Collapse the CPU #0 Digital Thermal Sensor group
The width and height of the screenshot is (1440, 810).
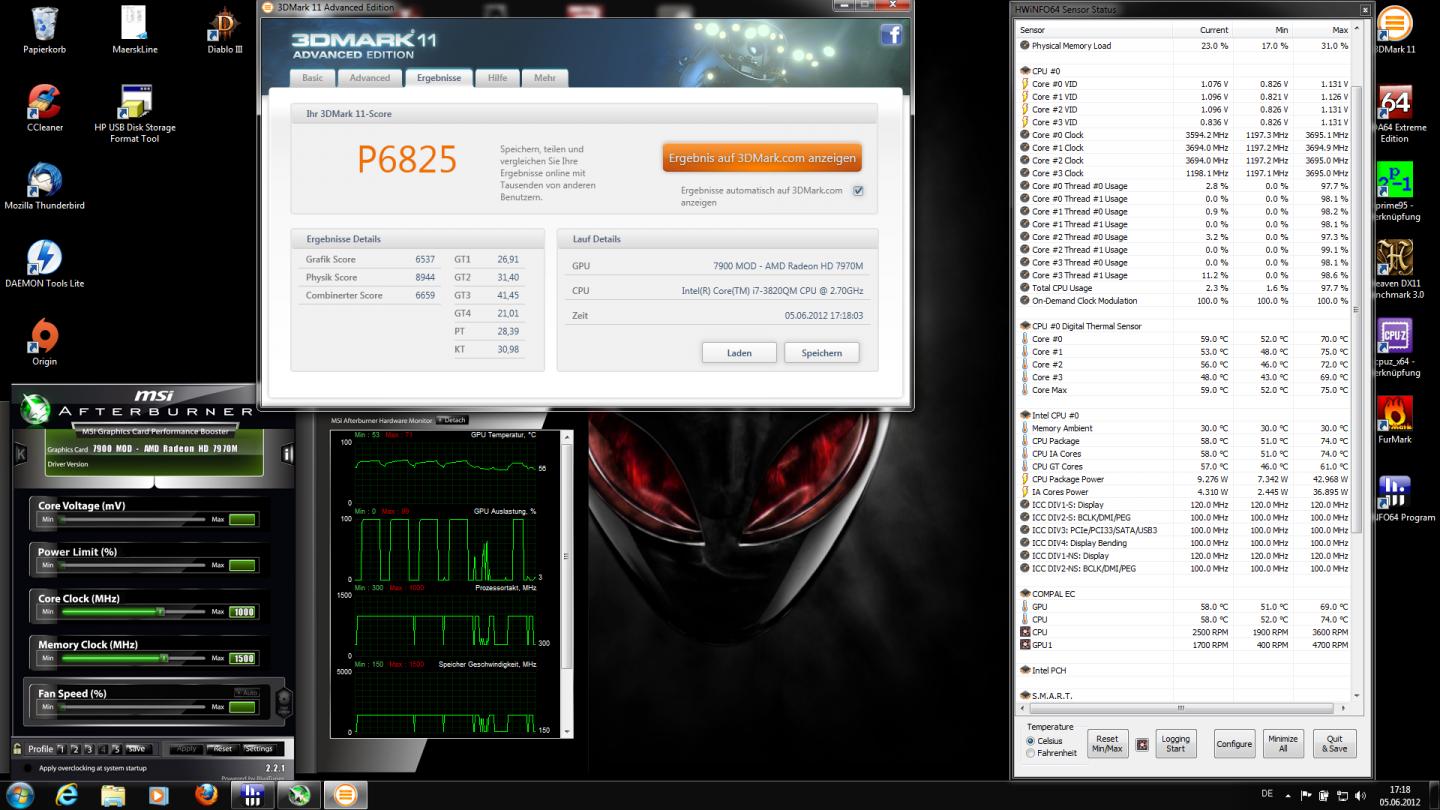(x=1025, y=326)
